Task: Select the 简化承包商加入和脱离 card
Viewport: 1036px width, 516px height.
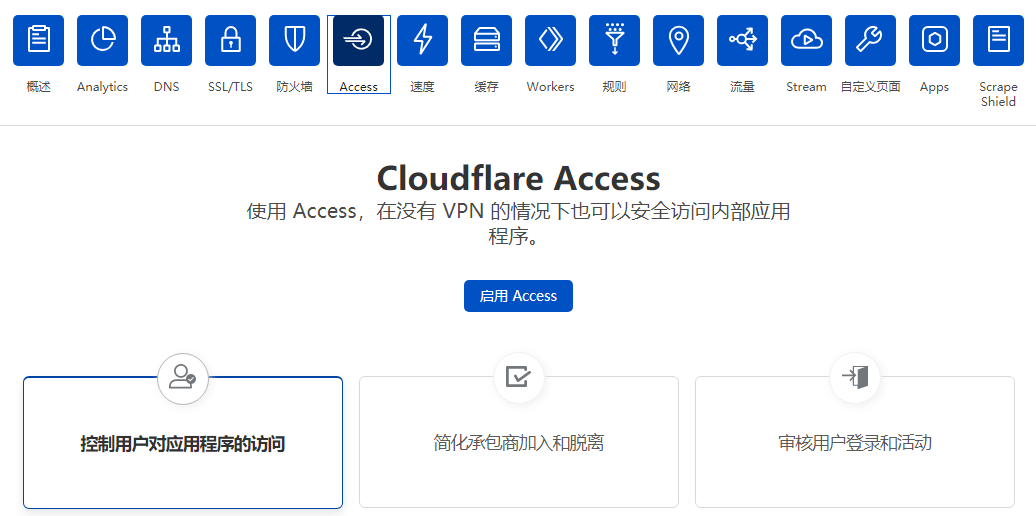Action: (x=519, y=442)
